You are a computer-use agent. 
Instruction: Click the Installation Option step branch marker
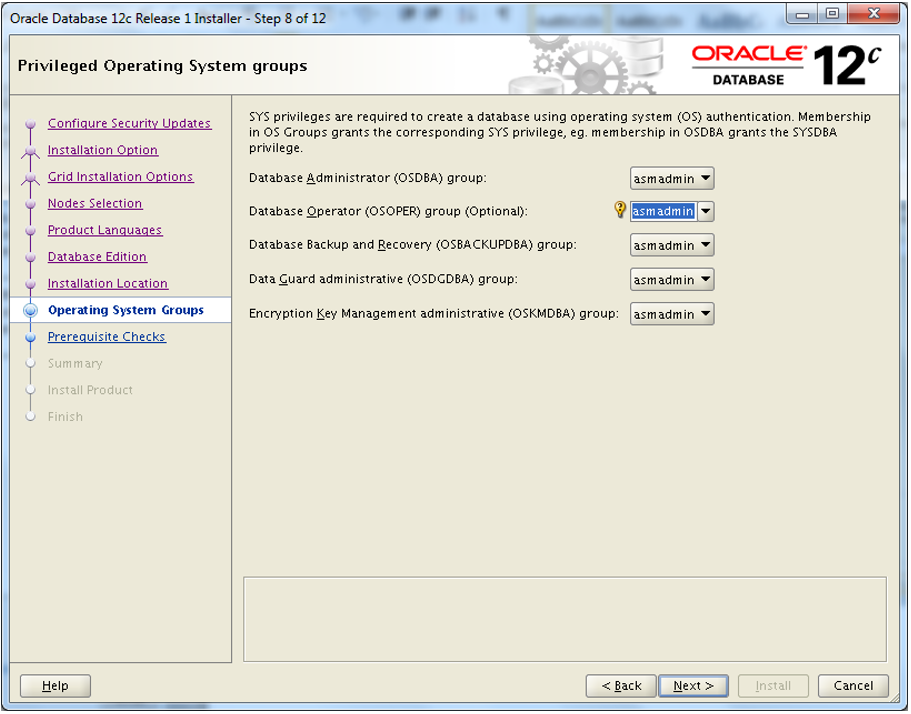click(30, 152)
